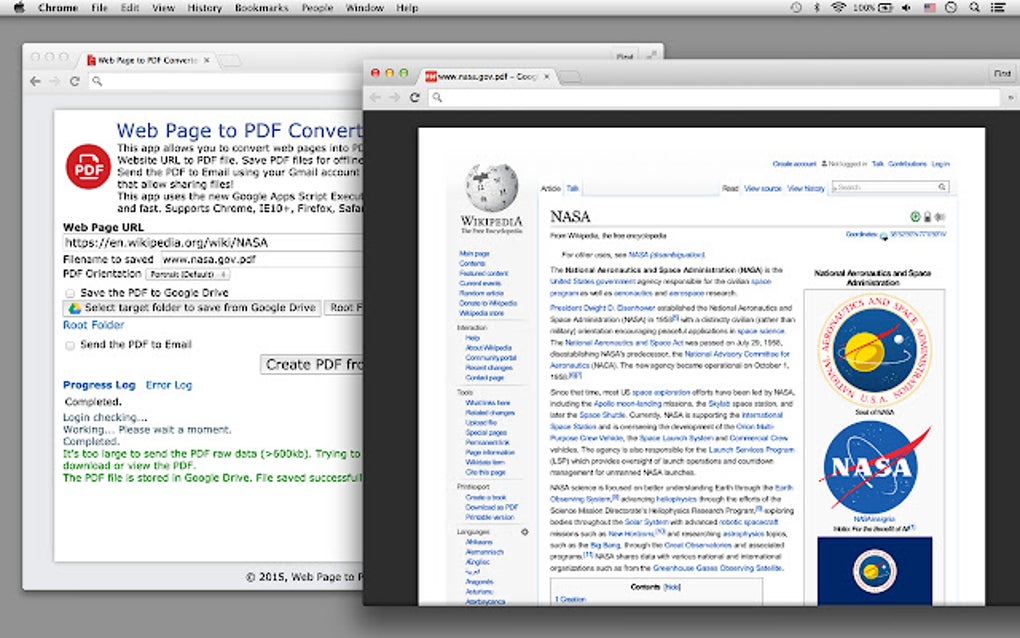1020x638 pixels.
Task: Check Send the PDF to Email
Action: (69, 345)
